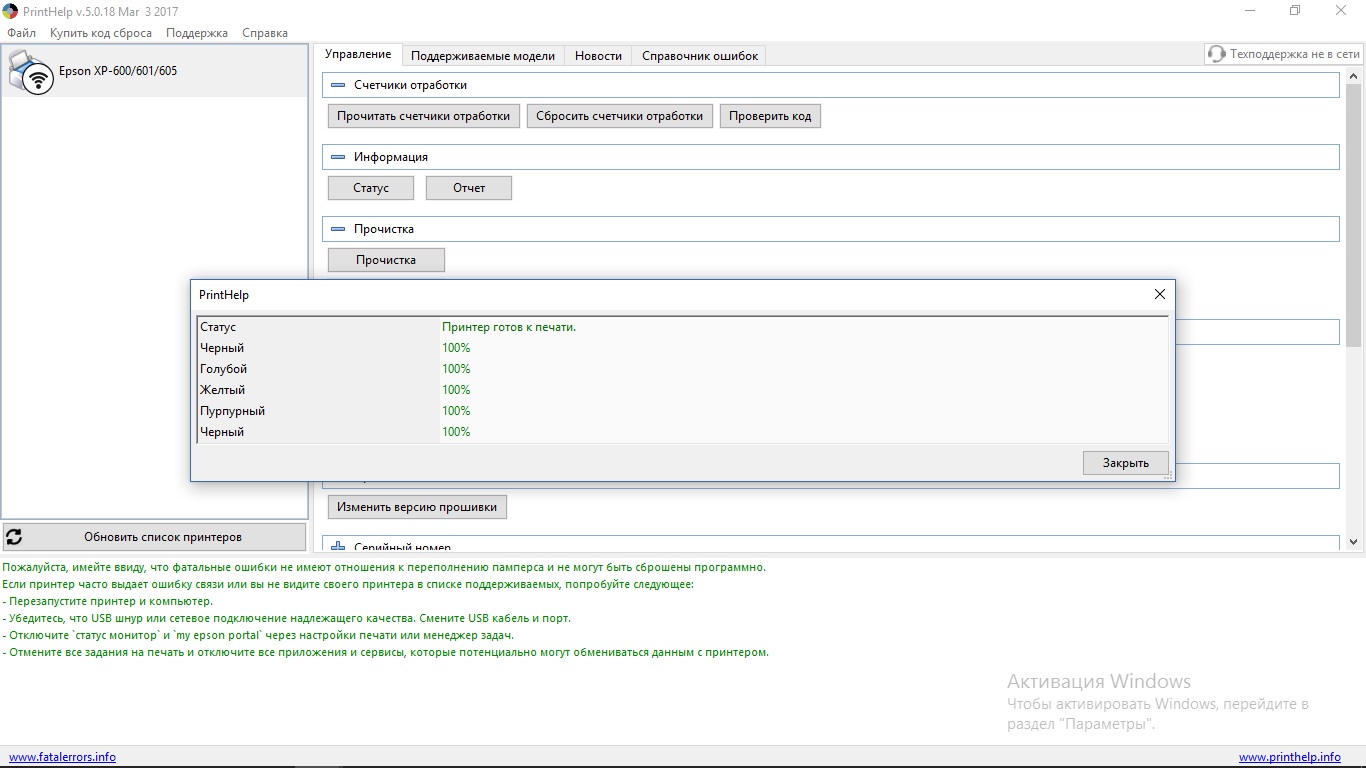The width and height of the screenshot is (1366, 768).
Task: Click the Отчет button
Action: tap(469, 188)
